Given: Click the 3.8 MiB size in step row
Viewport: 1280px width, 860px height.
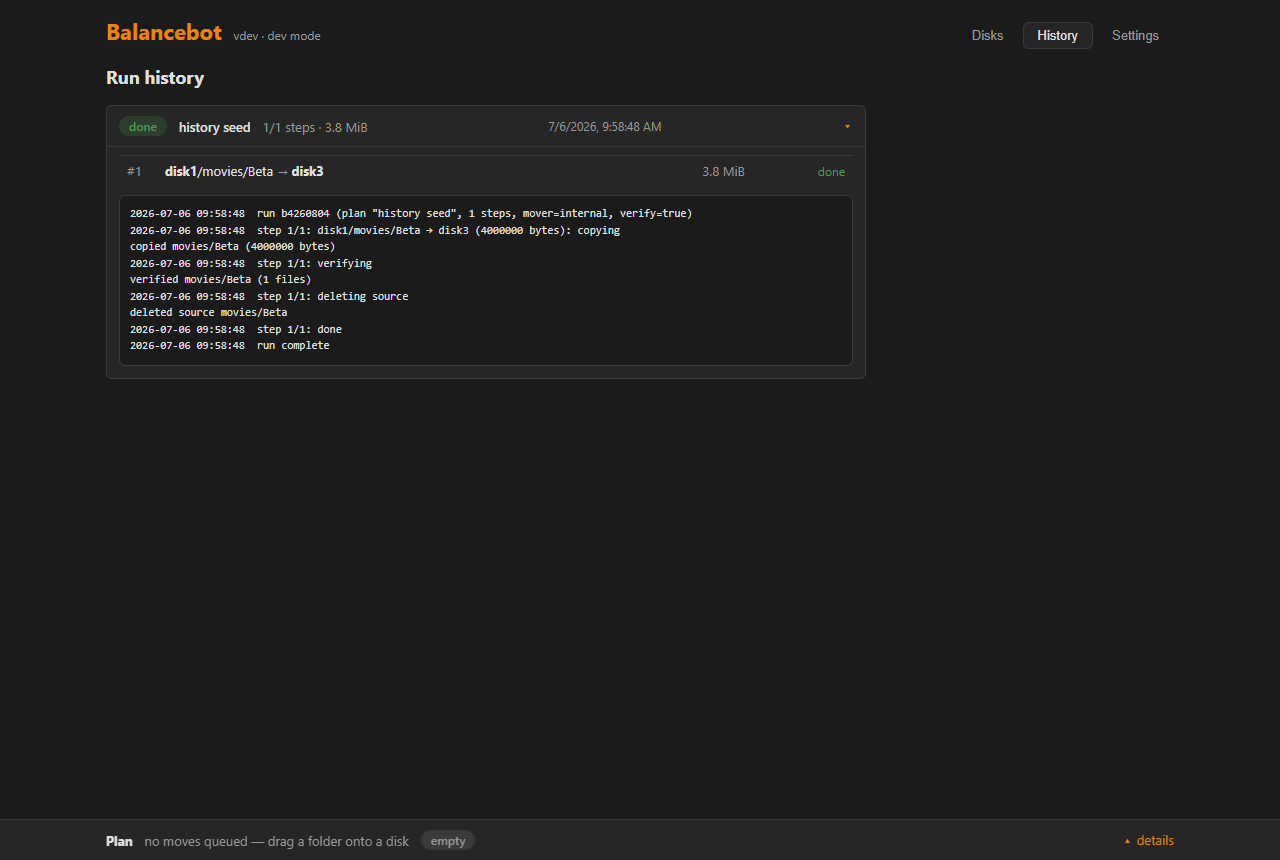Looking at the screenshot, I should click(723, 172).
